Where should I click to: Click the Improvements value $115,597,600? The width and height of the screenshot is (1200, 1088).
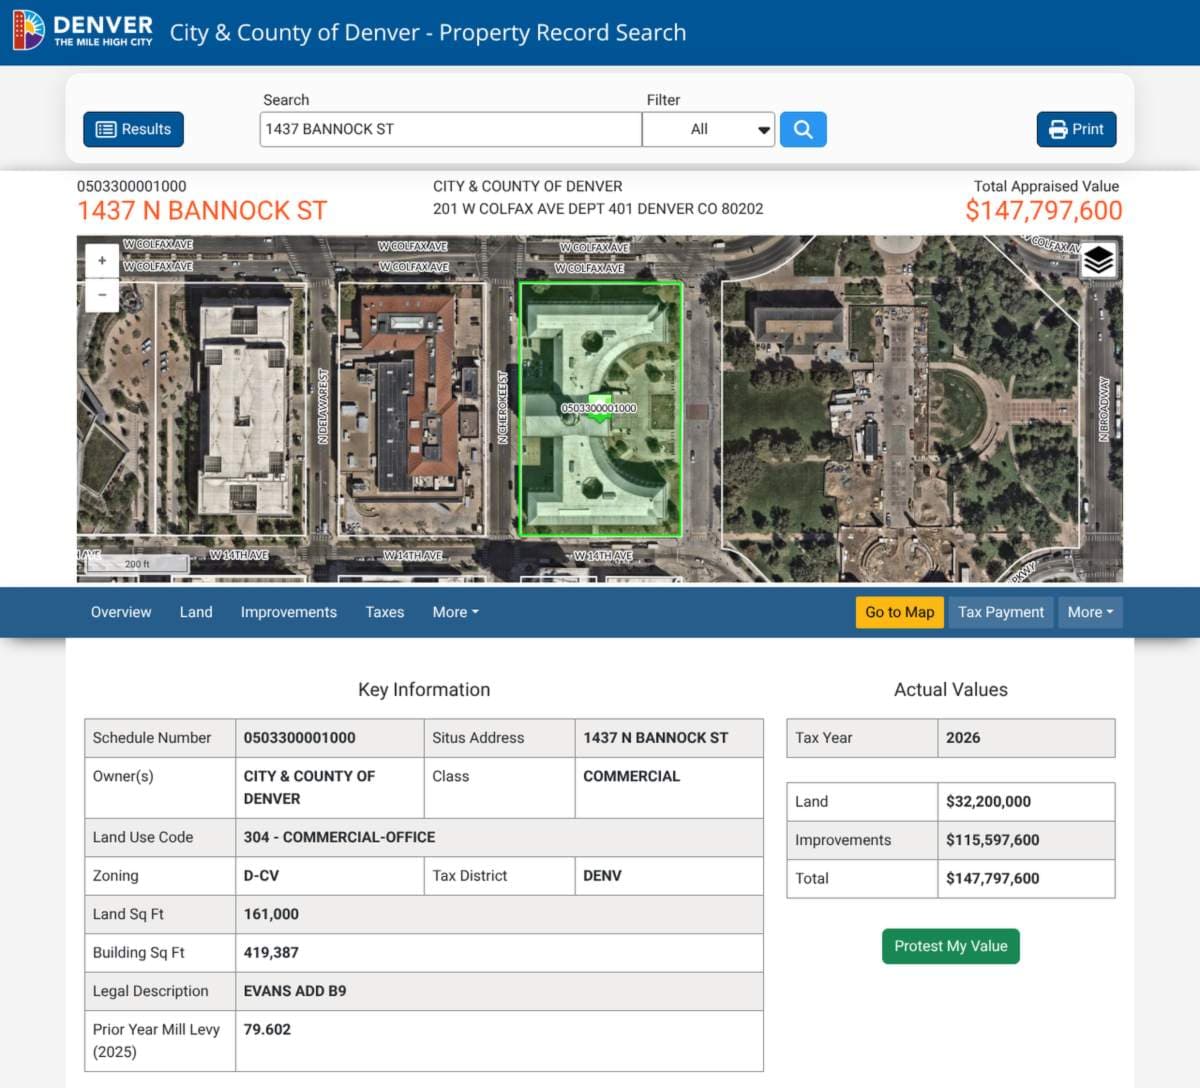[992, 840]
